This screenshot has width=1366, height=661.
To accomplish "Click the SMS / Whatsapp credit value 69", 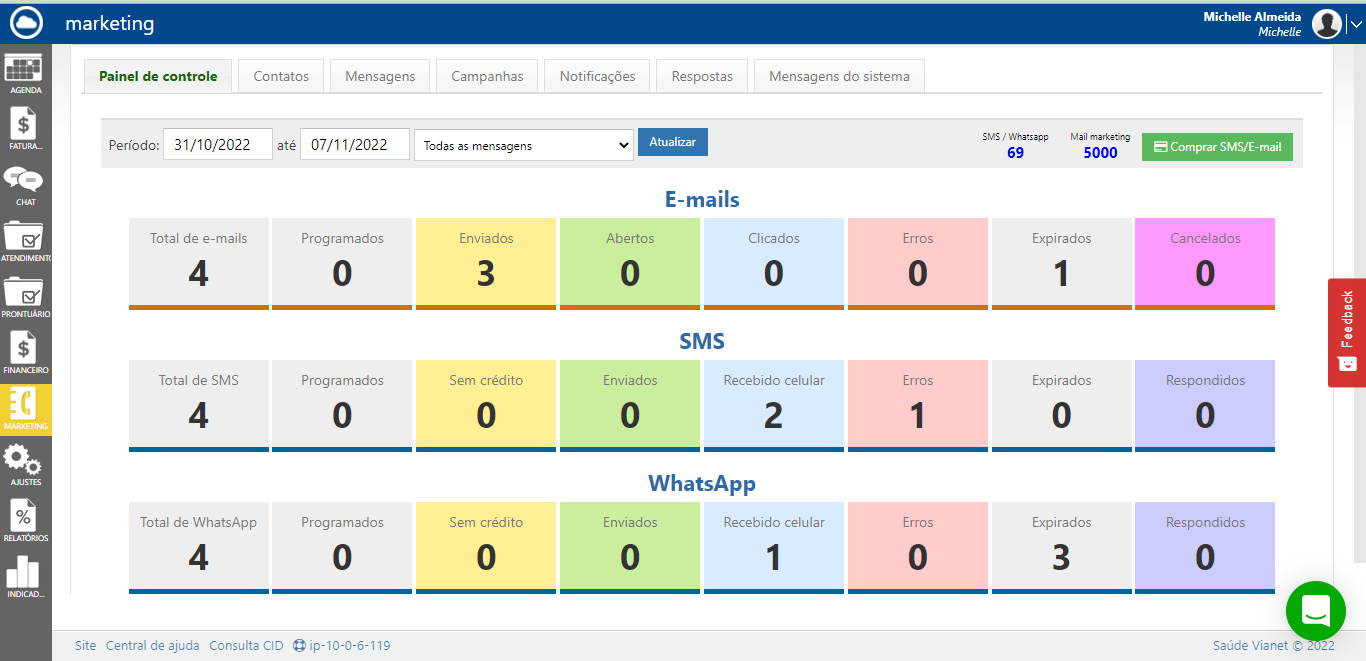I will coord(1015,153).
